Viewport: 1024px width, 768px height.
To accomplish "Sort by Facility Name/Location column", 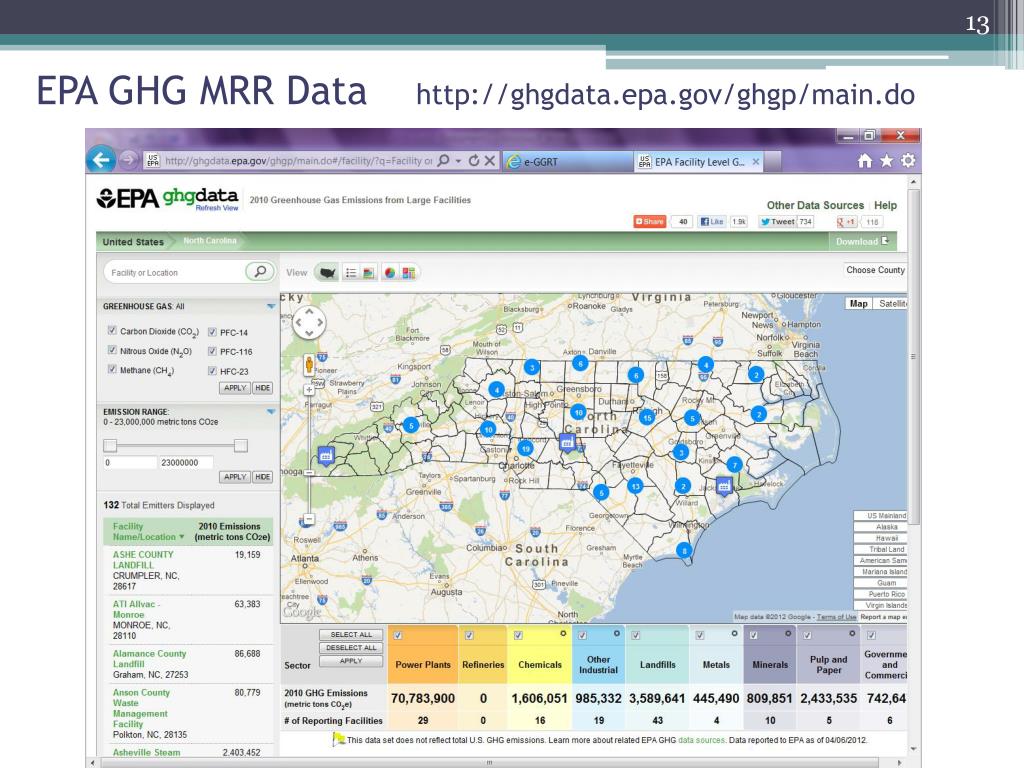I will (x=148, y=532).
